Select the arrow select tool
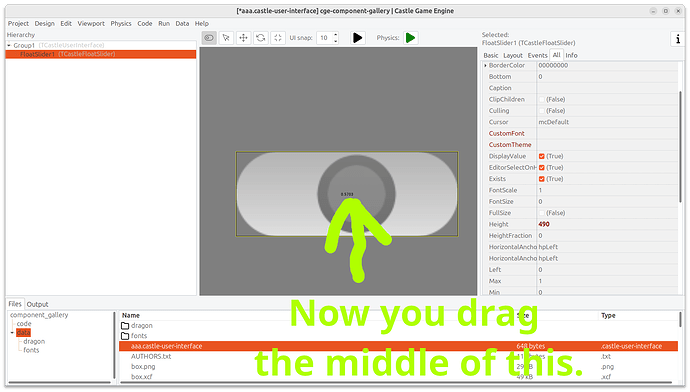Screen dimensions: 690x392 point(226,38)
